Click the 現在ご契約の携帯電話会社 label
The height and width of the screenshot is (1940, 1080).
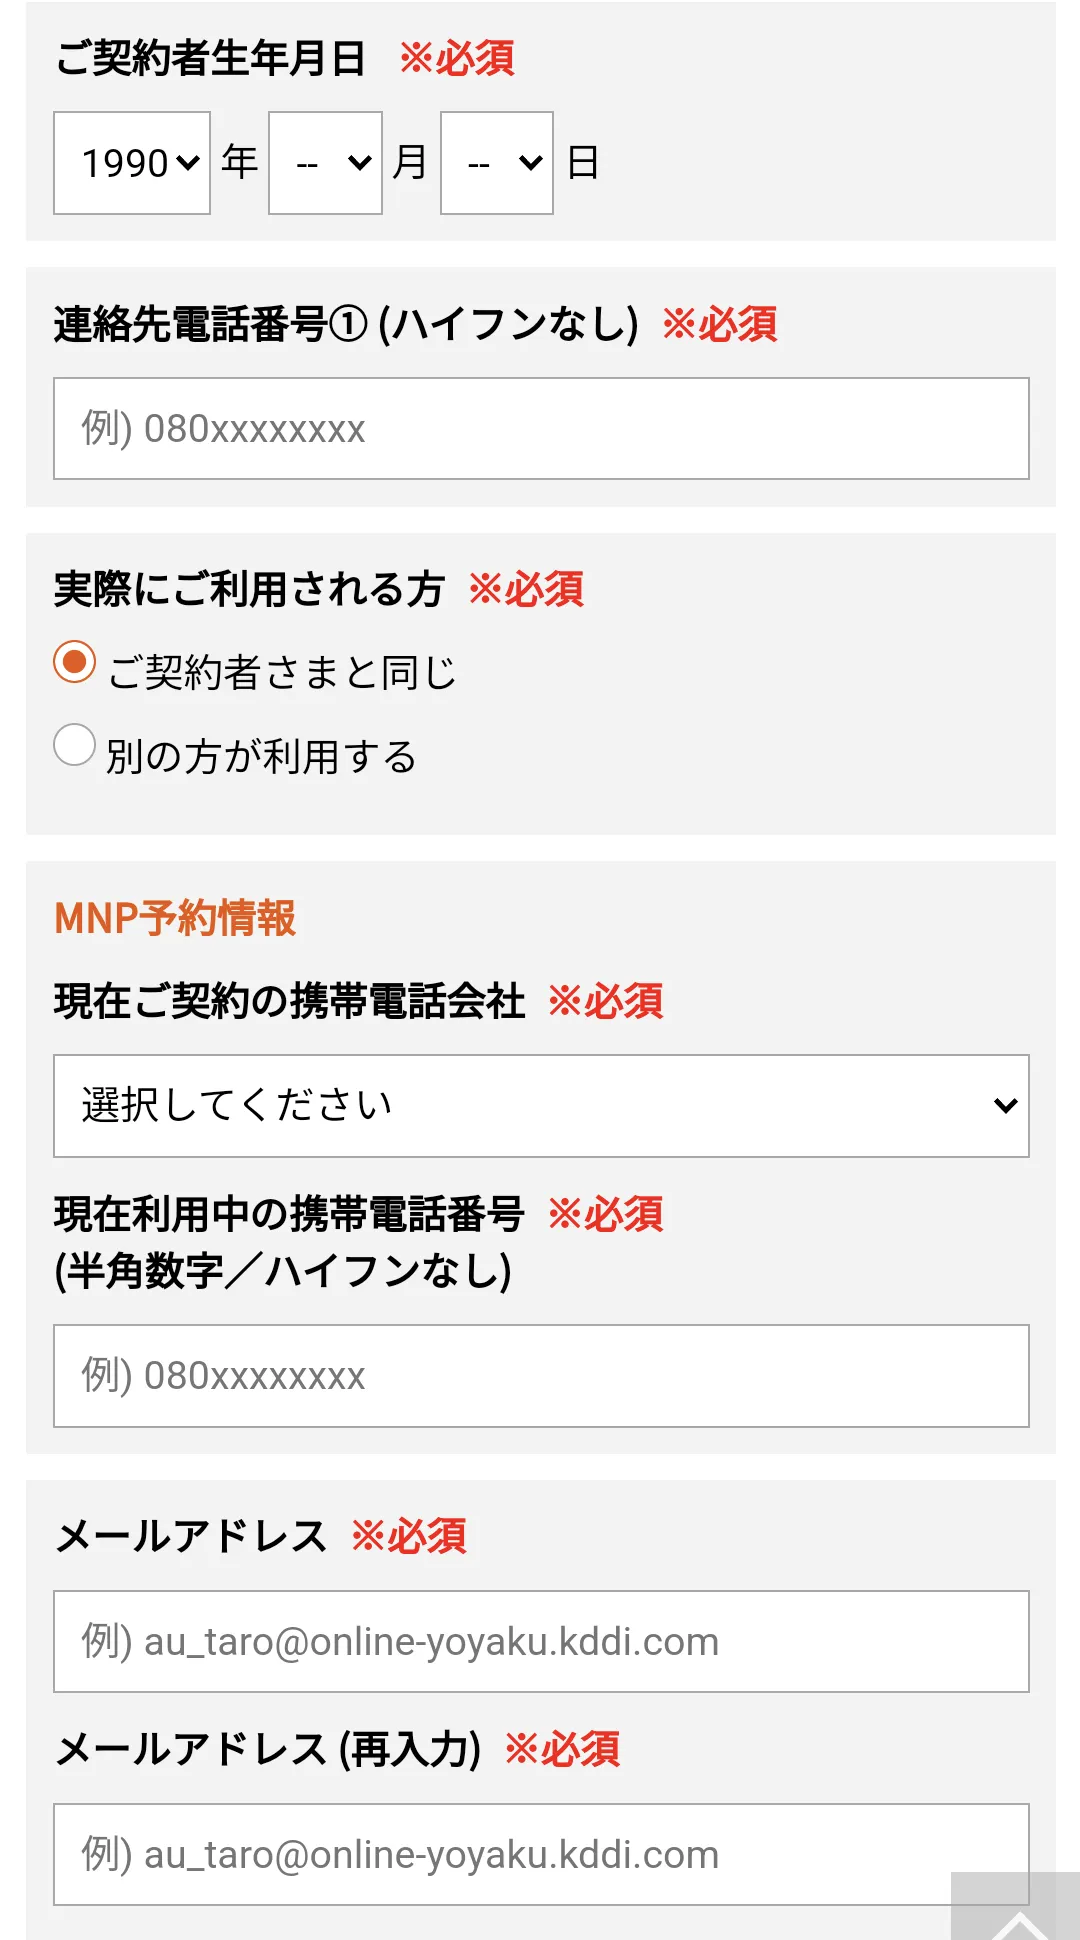click(290, 1001)
